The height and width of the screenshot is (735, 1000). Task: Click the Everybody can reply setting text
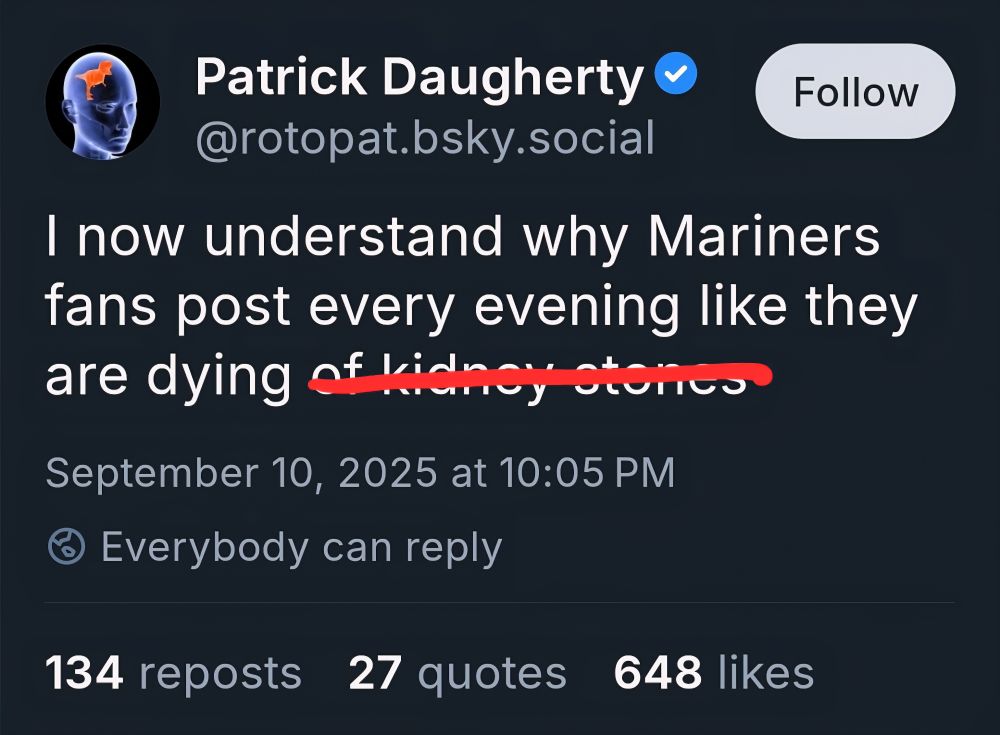click(298, 546)
